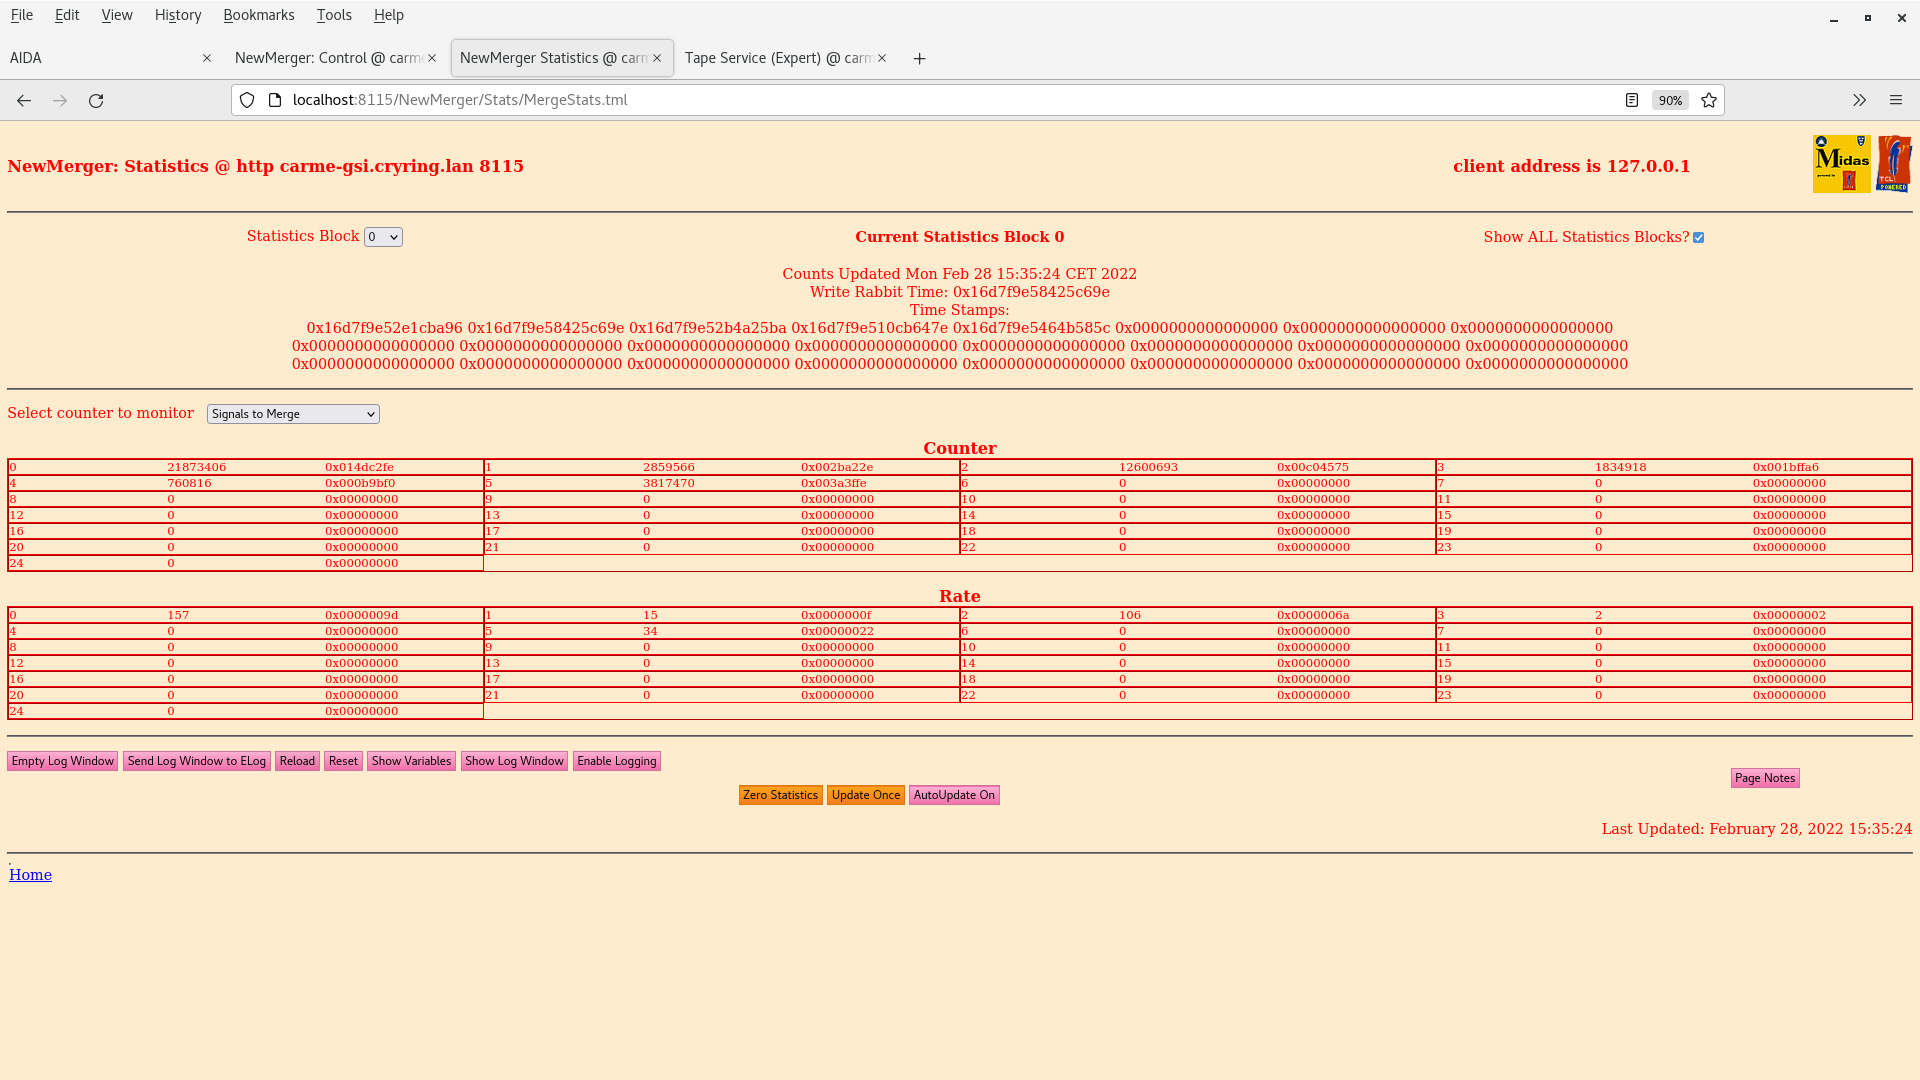
Task: Open the hamburger application menu
Action: [1895, 100]
